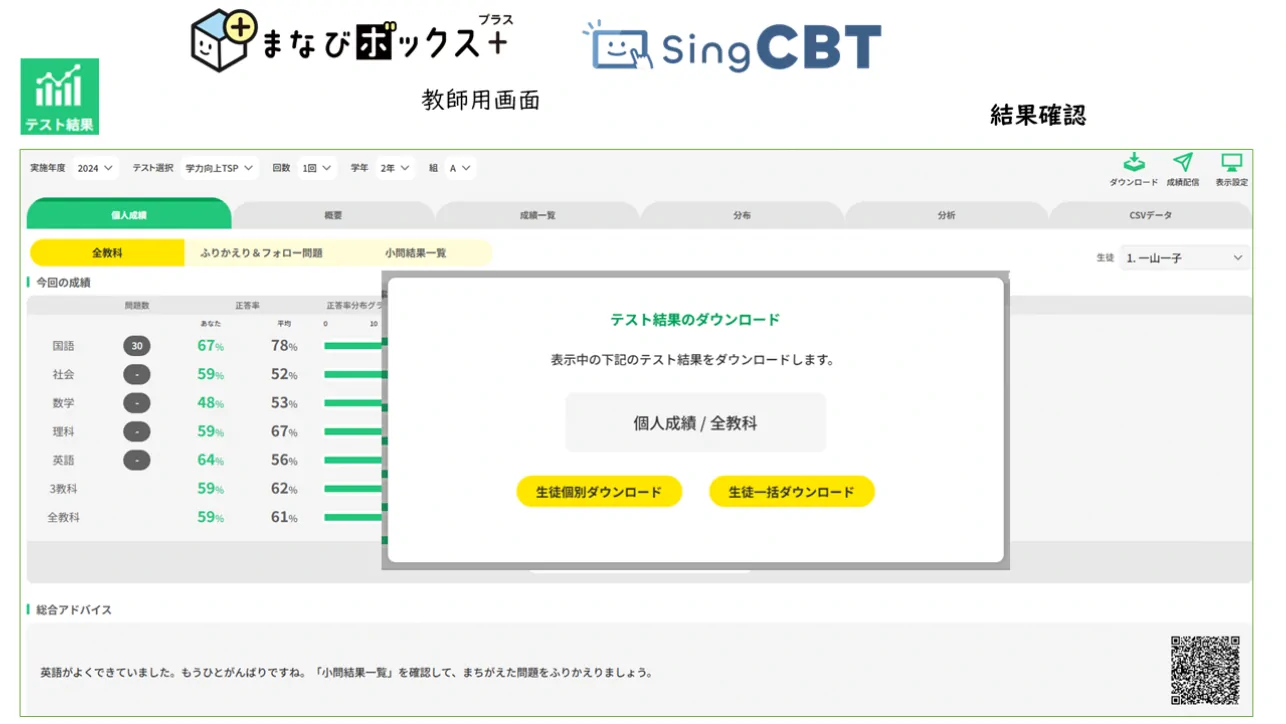Select ふりかえり＆フォロー問題 sub-tab
1286x724 pixels.
[x=261, y=254]
